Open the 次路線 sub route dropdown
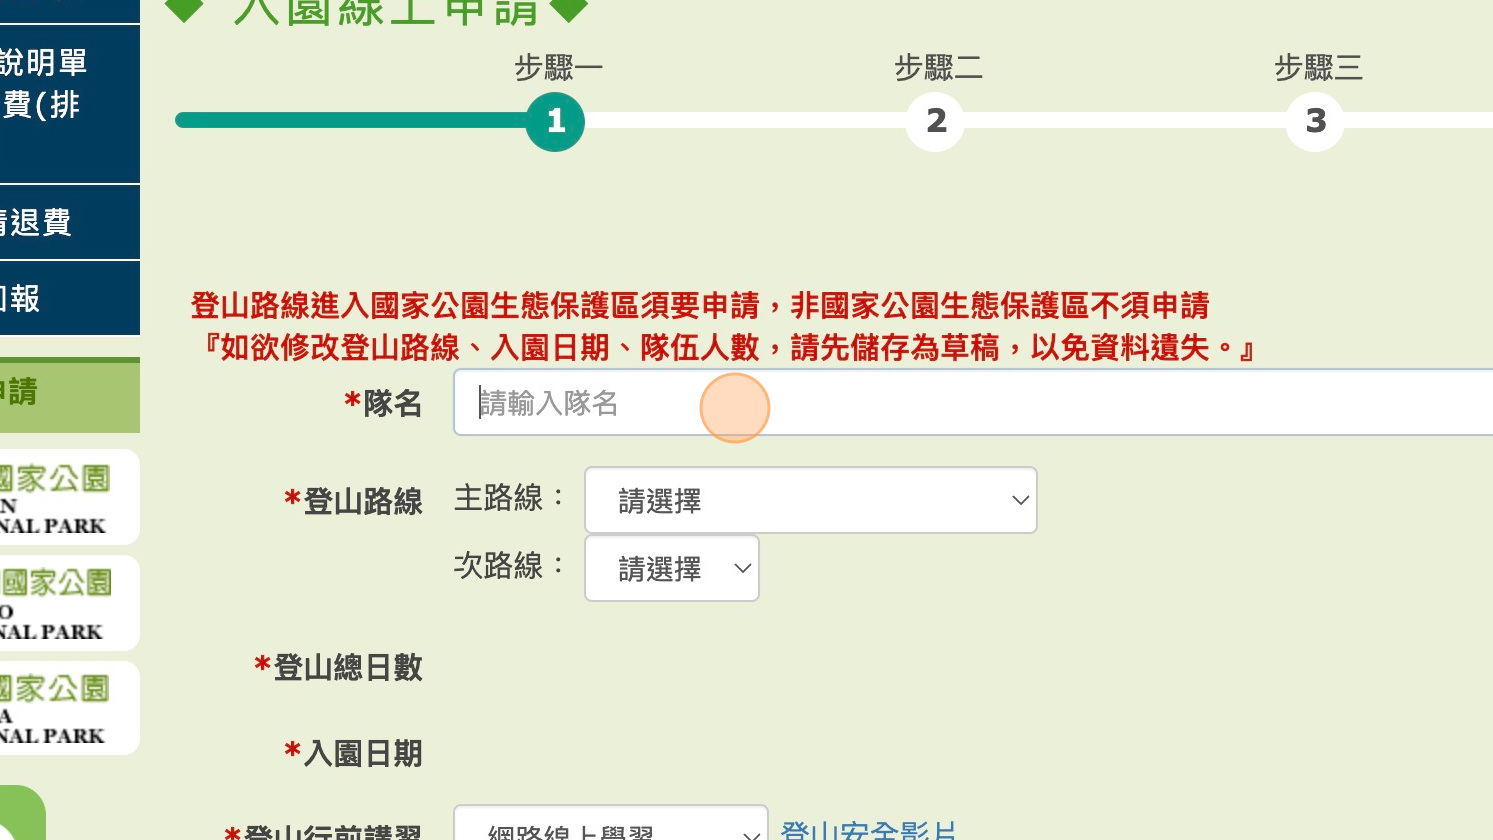The height and width of the screenshot is (840, 1493). coord(672,568)
